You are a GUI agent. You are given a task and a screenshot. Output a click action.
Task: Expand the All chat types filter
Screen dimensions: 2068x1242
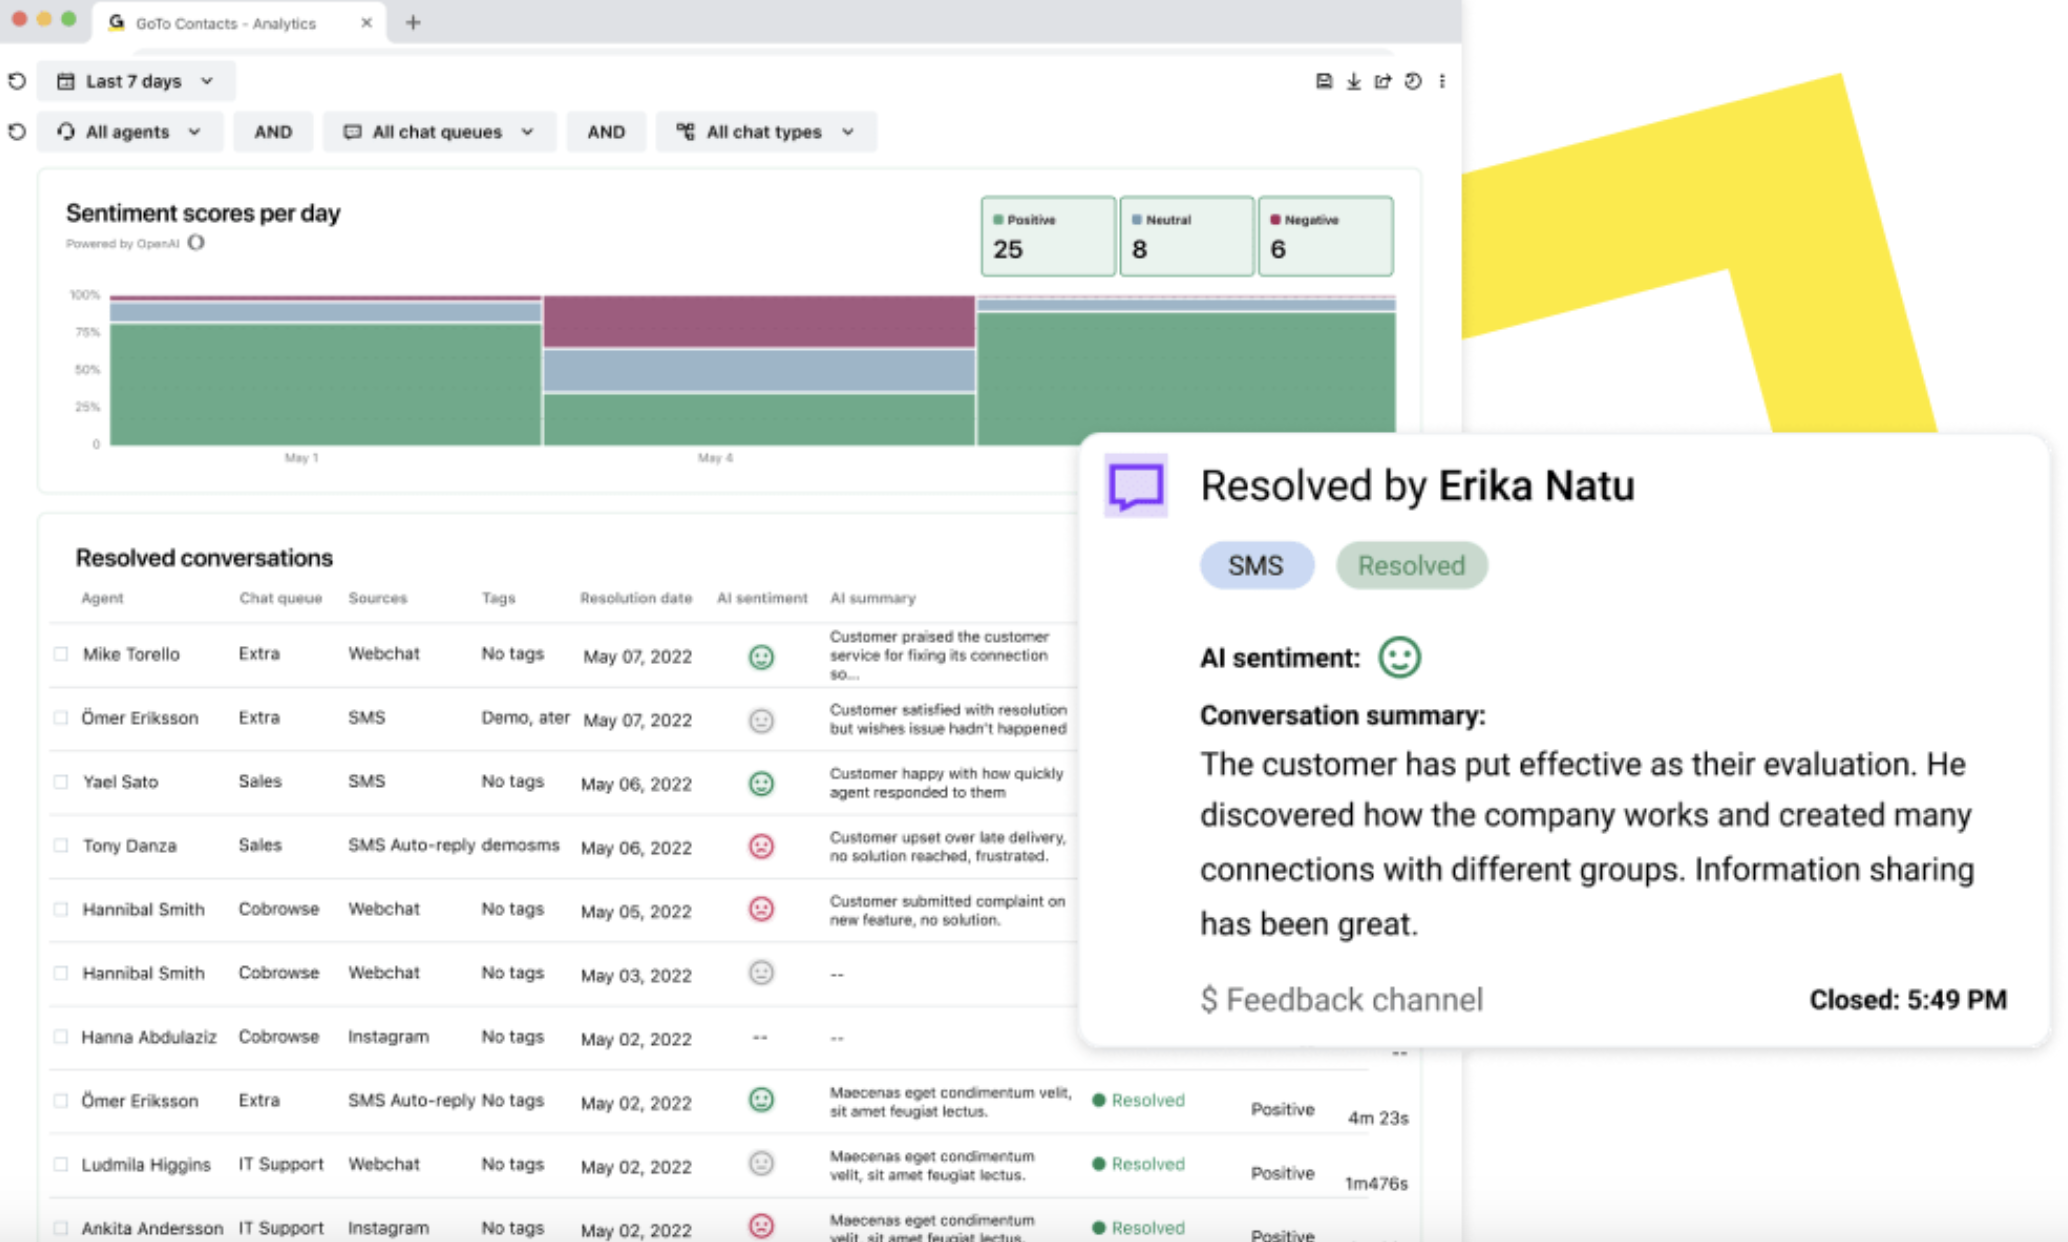[x=766, y=132]
